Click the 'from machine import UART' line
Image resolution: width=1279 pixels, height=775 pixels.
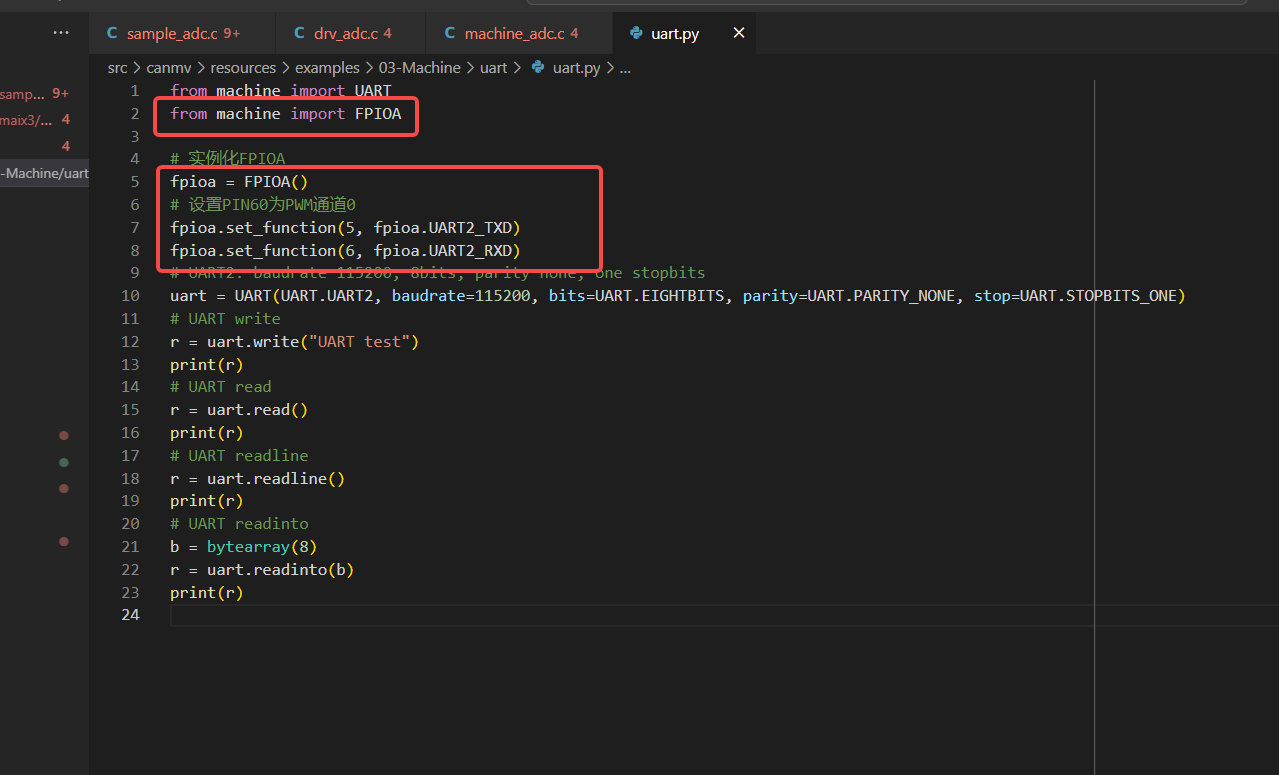coord(281,91)
